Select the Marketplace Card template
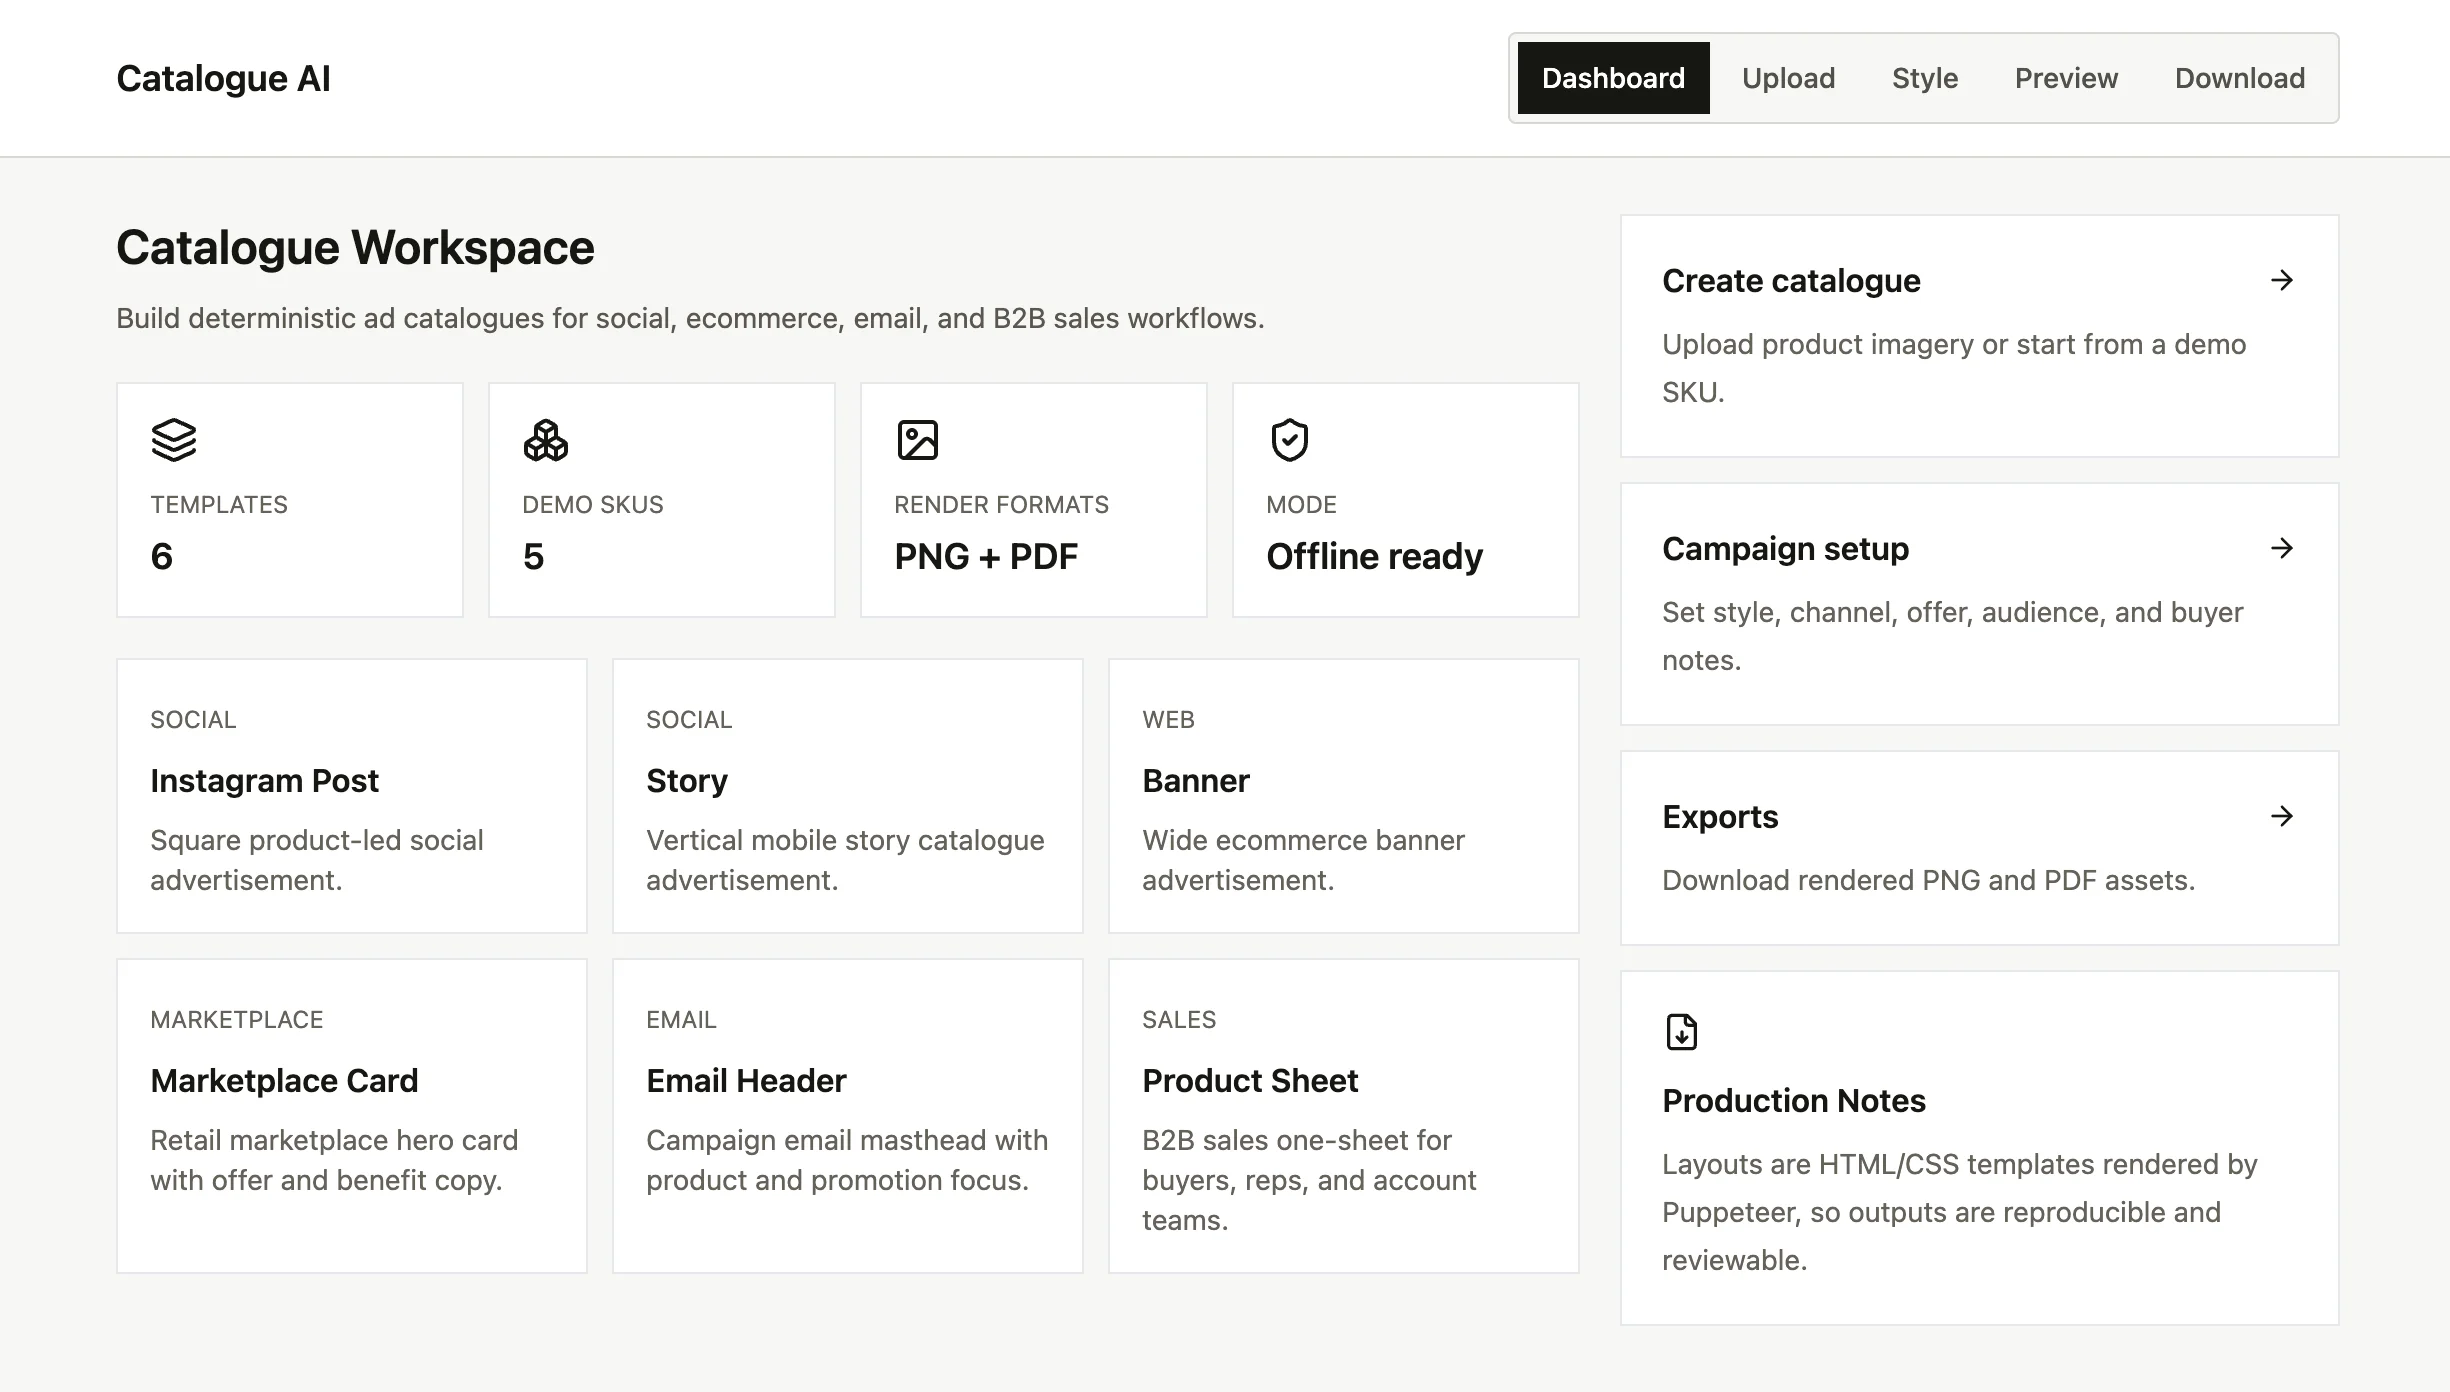Image resolution: width=2450 pixels, height=1392 pixels. [352, 1116]
